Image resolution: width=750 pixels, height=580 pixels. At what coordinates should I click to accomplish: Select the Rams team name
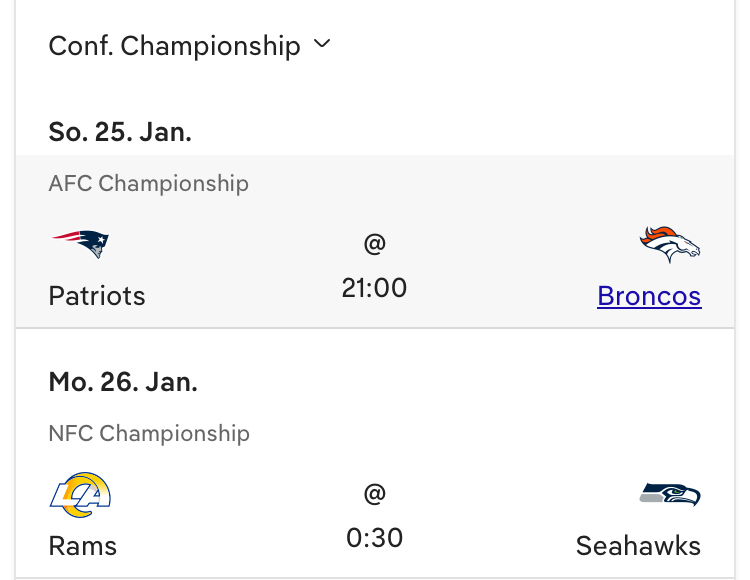83,546
